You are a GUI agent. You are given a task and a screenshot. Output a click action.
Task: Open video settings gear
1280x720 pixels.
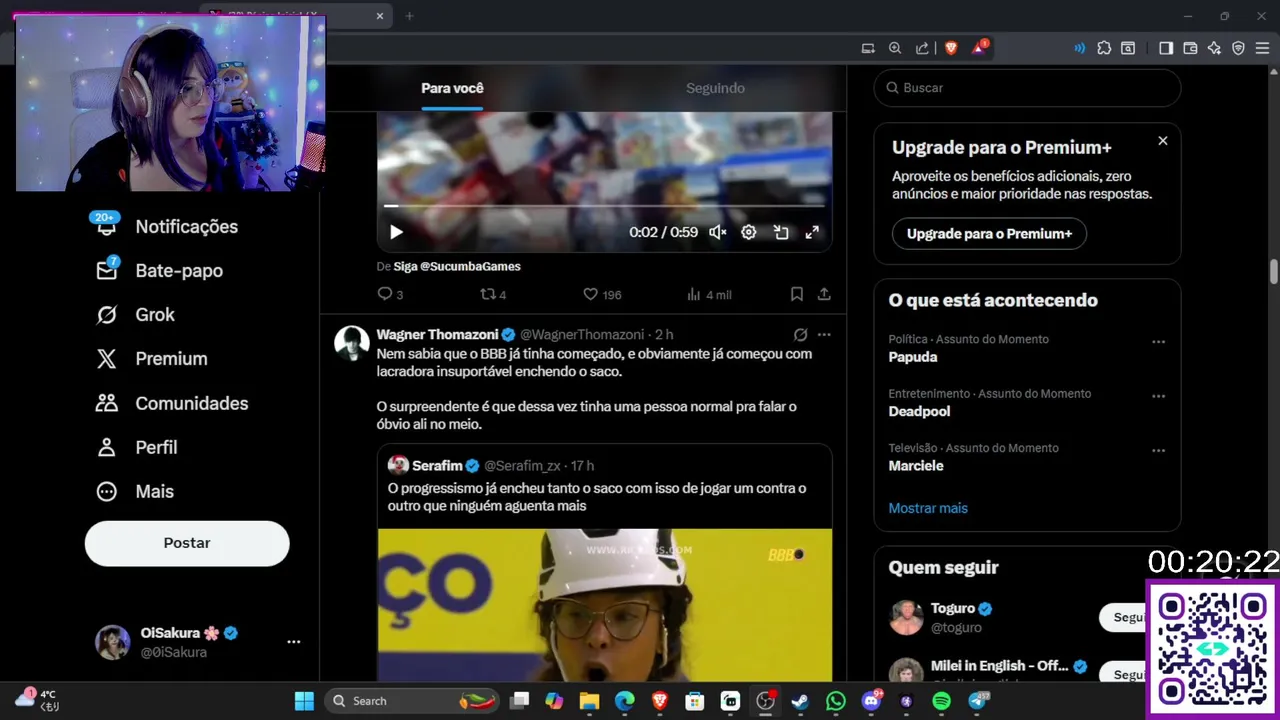tap(749, 232)
